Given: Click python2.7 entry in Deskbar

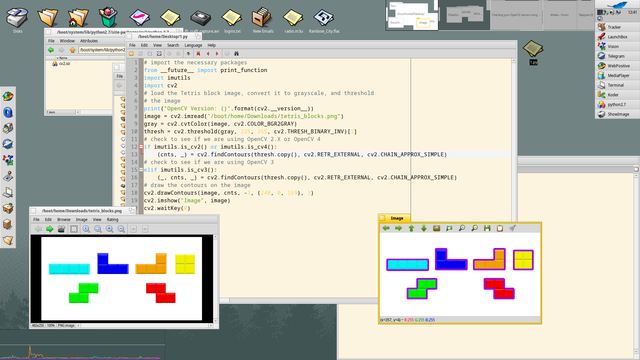Looking at the screenshot, I should point(617,104).
